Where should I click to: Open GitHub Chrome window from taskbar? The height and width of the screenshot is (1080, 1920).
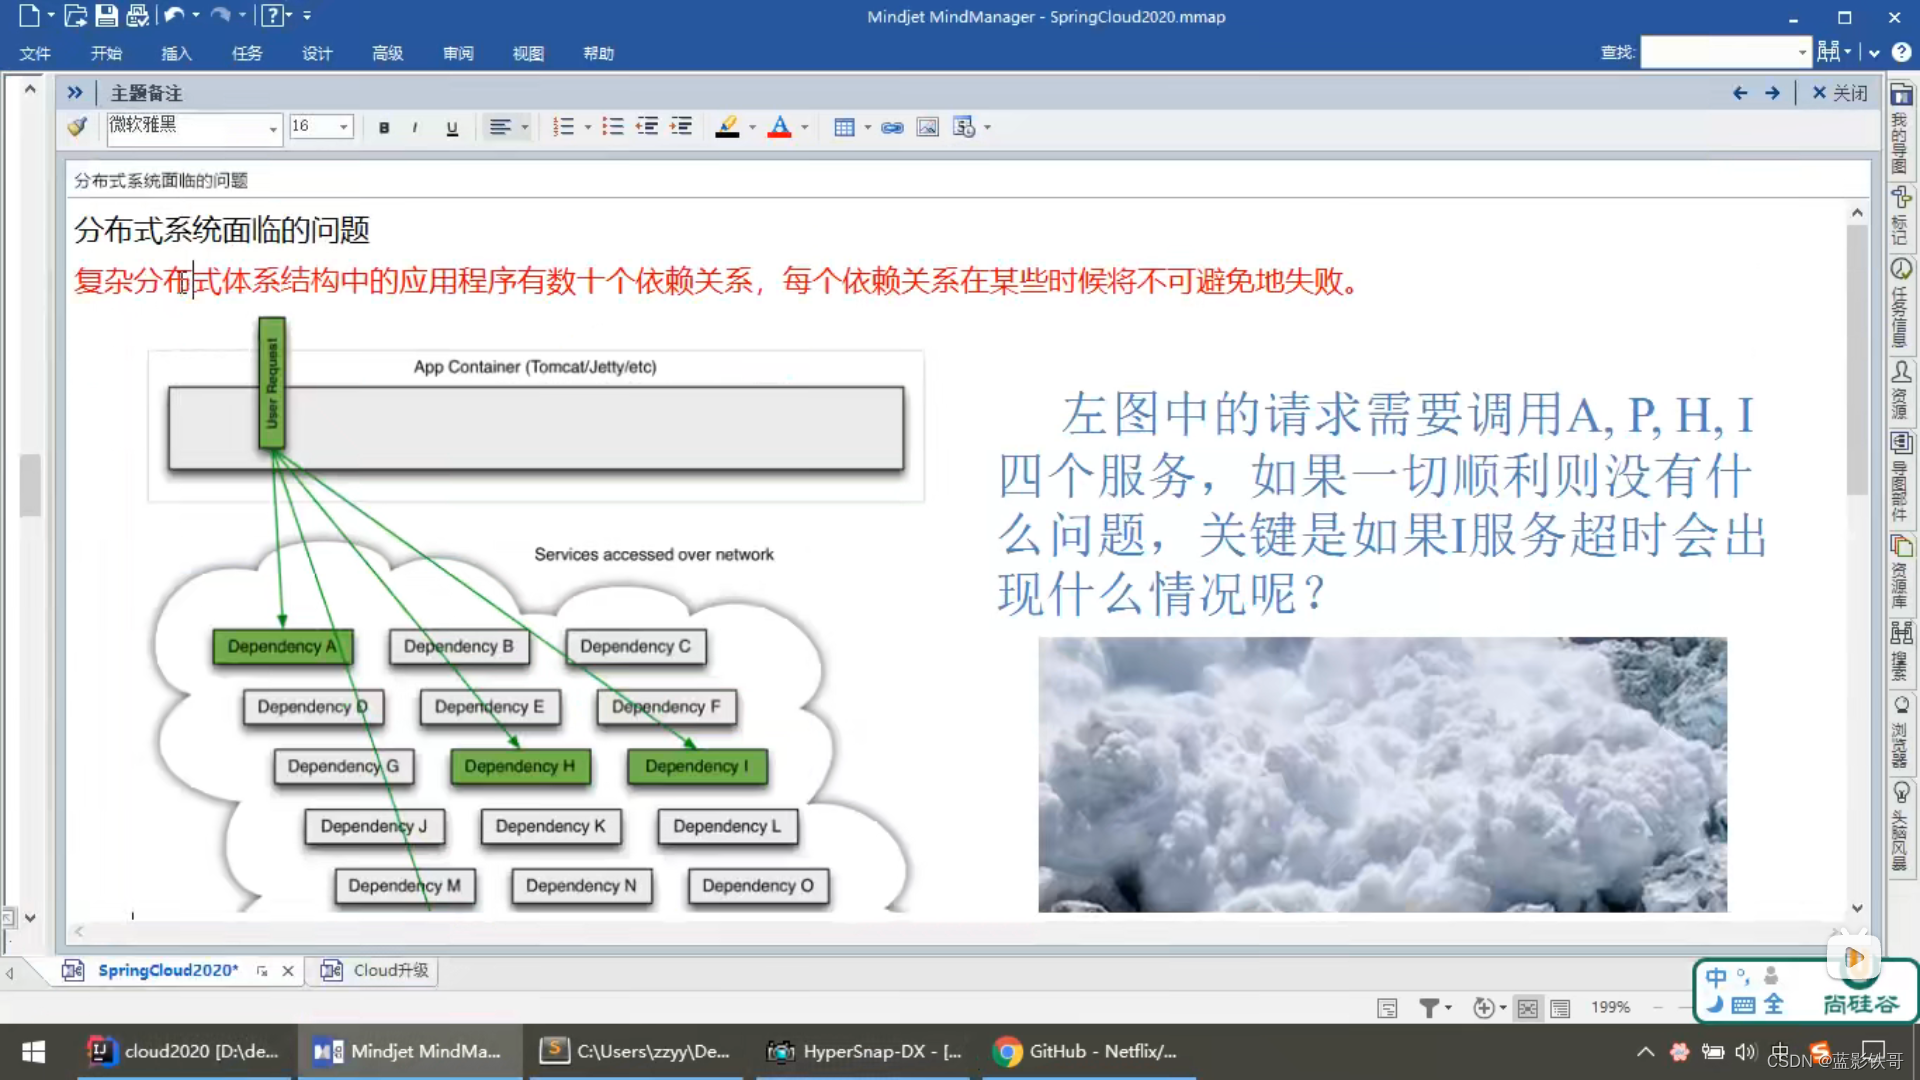point(1087,1051)
